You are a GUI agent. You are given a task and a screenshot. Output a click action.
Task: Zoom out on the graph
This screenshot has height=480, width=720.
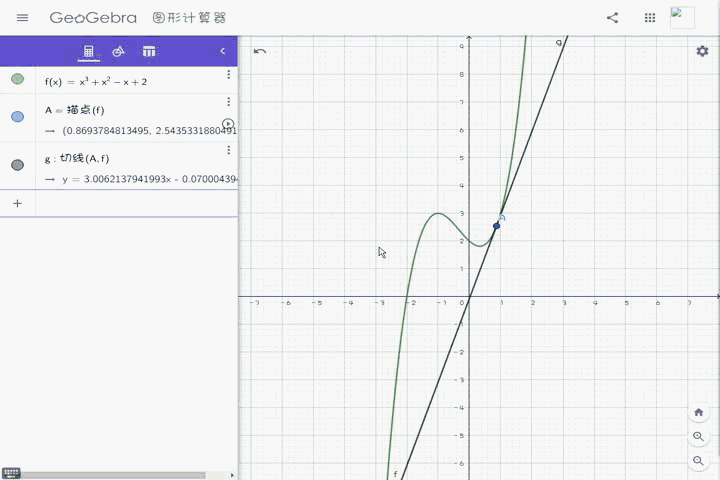(x=698, y=461)
